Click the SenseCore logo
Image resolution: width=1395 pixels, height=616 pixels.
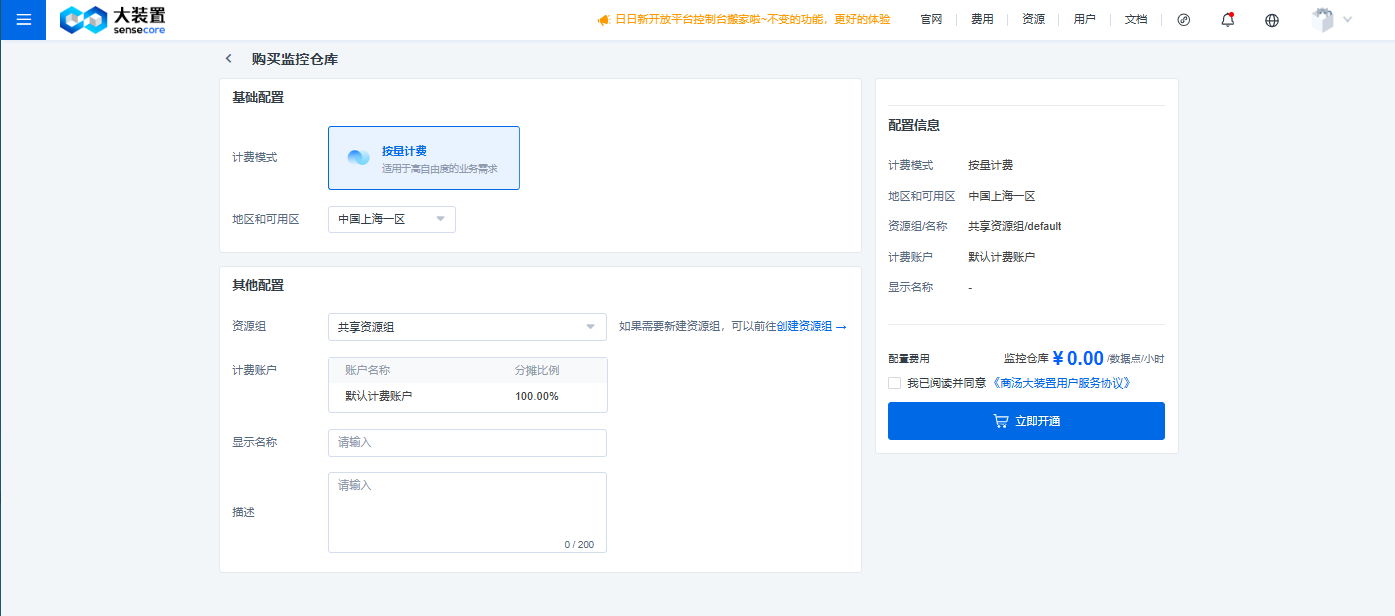(x=113, y=20)
